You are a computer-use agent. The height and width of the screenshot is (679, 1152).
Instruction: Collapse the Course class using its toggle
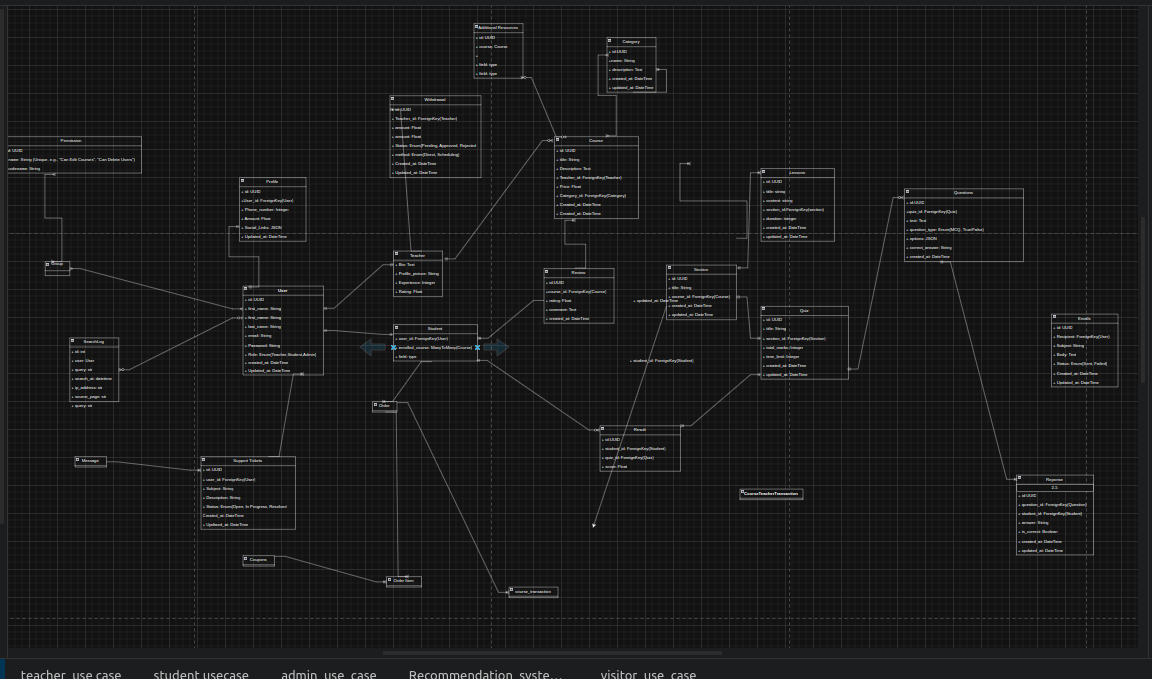558,140
